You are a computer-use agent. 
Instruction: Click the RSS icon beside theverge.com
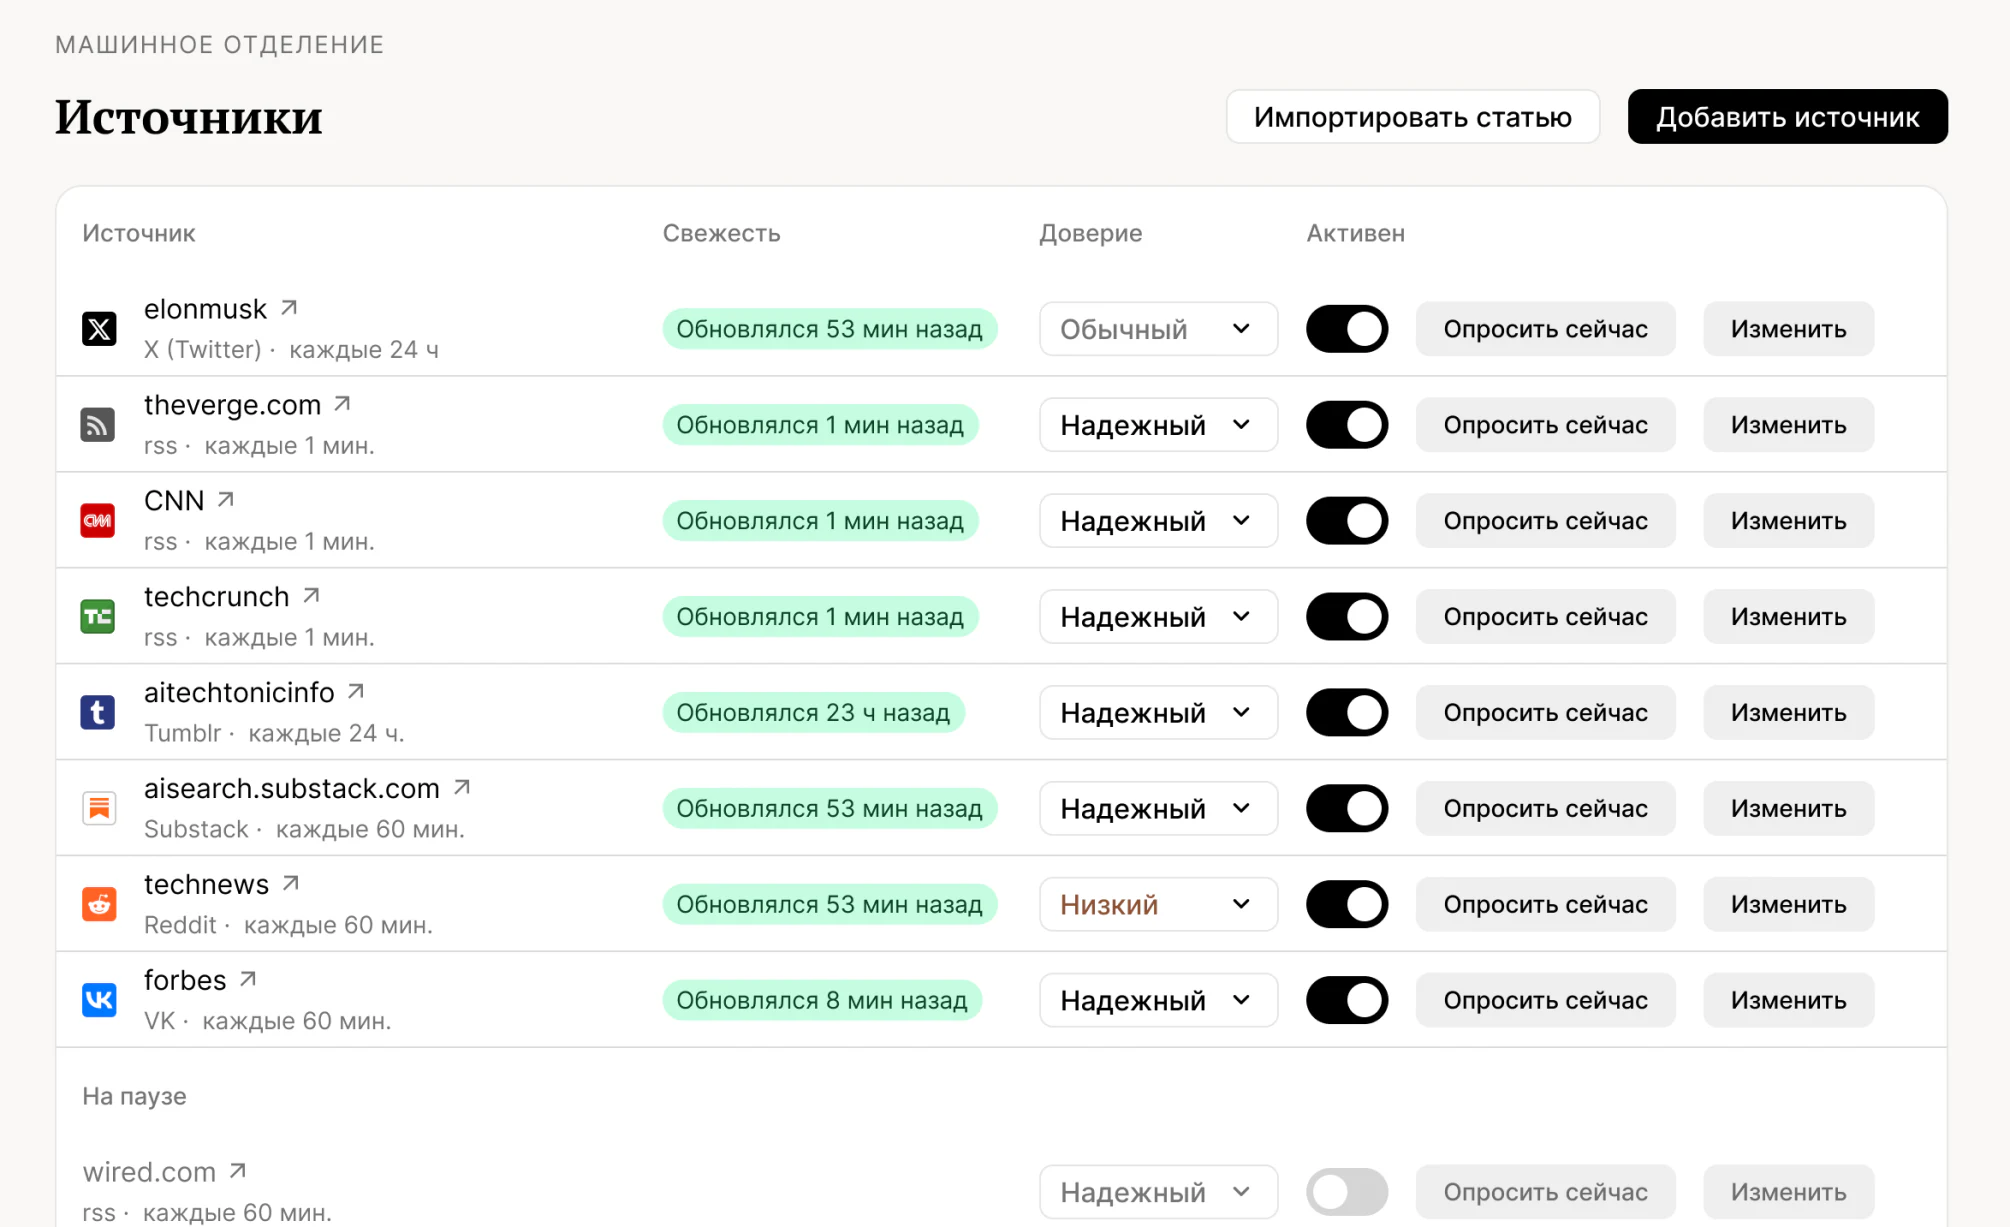pos(98,425)
